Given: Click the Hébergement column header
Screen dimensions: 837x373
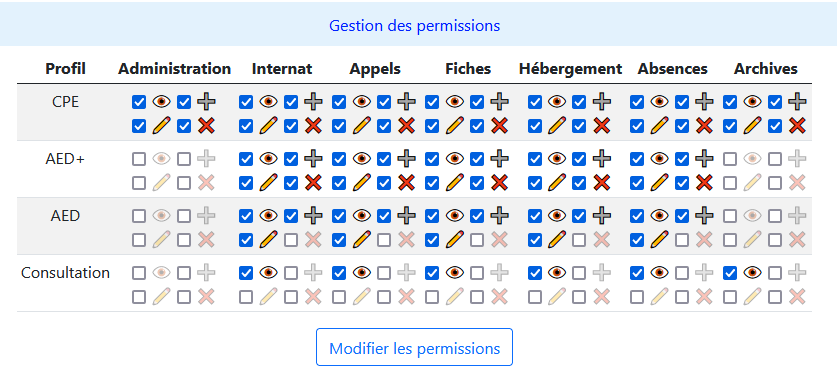Looking at the screenshot, I should 570,69.
